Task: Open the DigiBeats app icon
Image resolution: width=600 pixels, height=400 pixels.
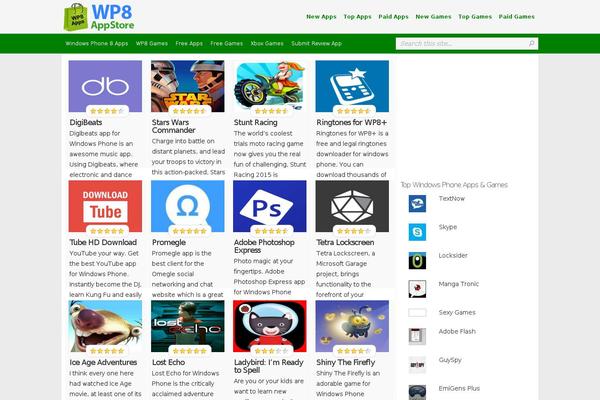Action: (x=105, y=86)
